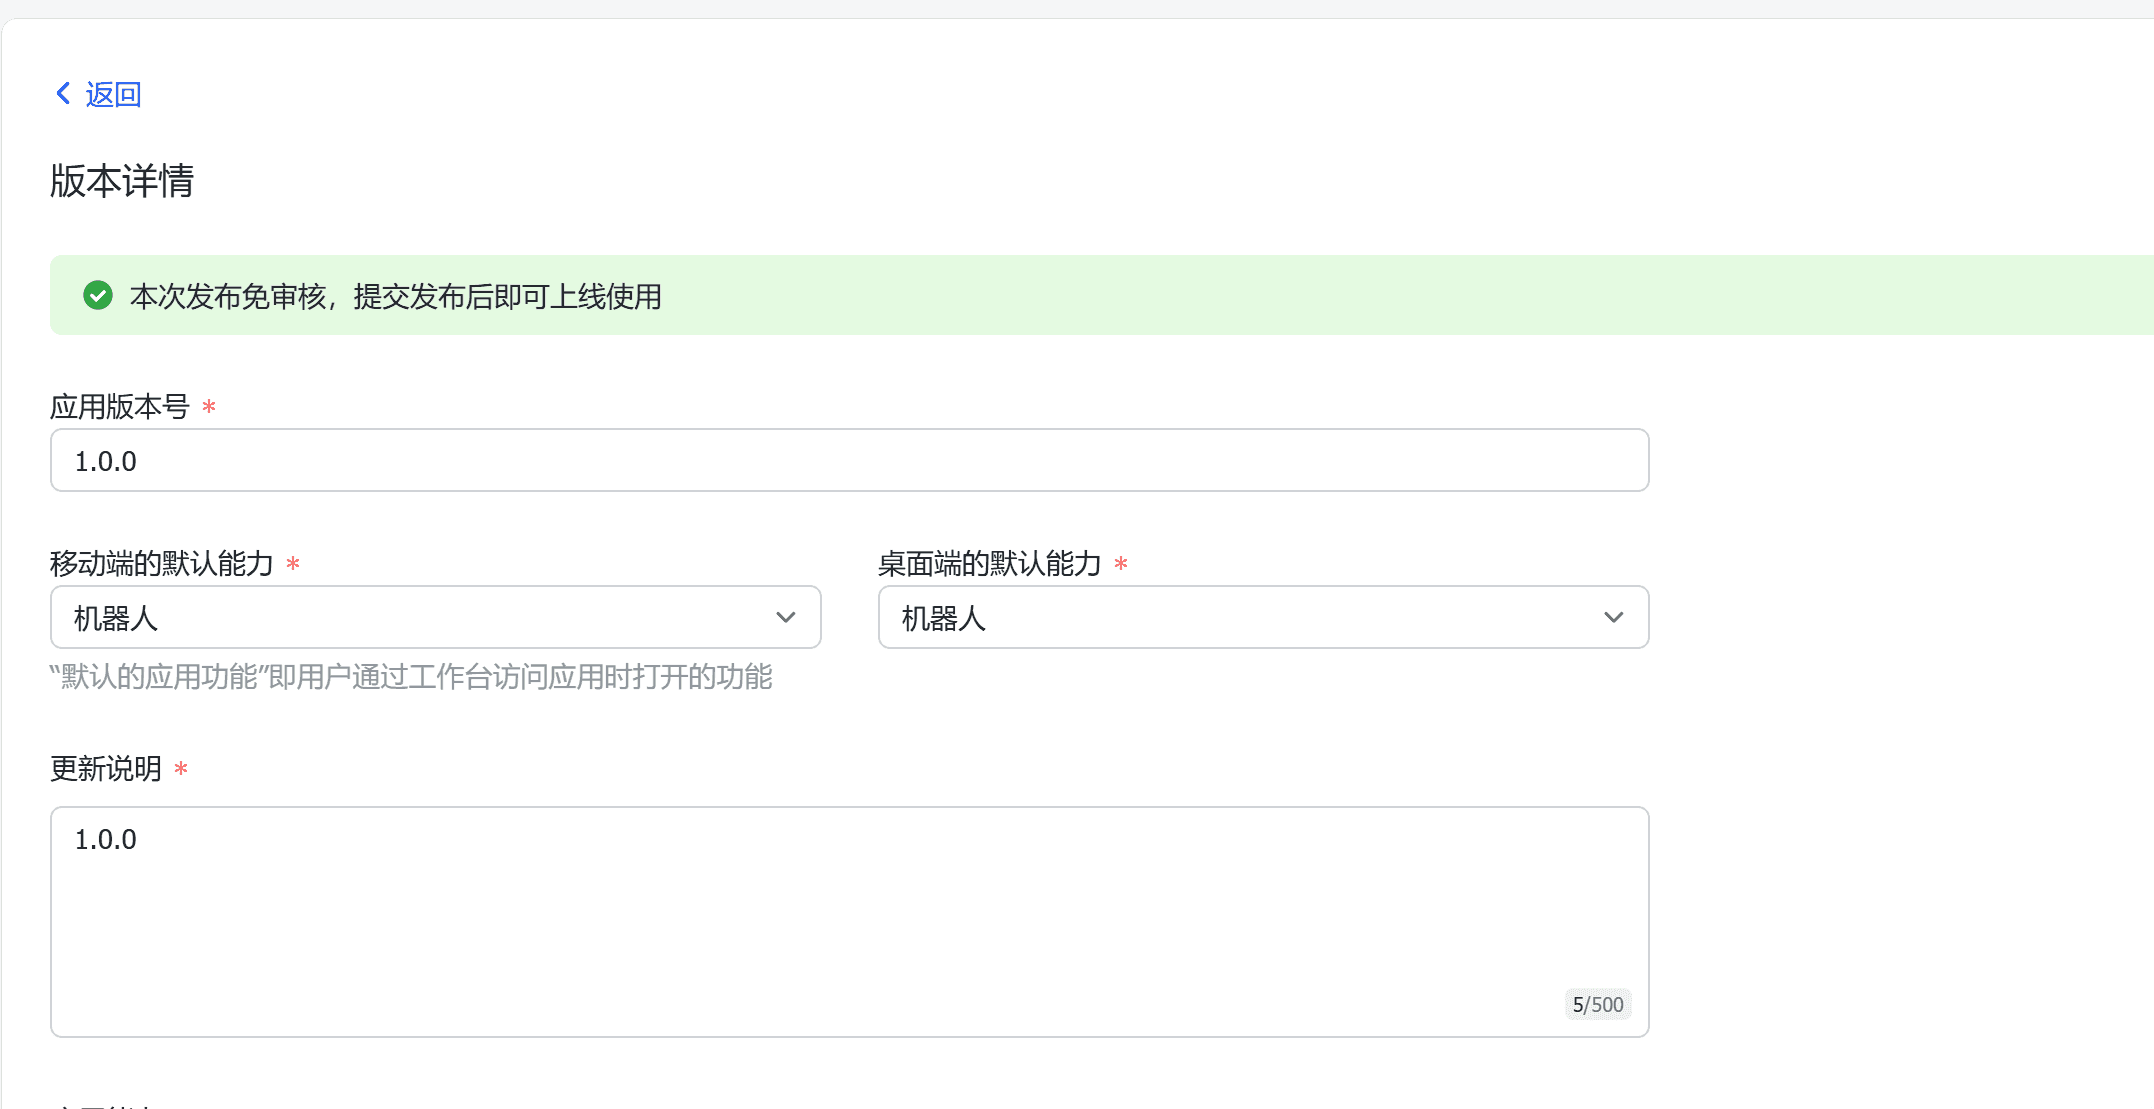Open the 移动端的默认能力 combo box
This screenshot has height=1109, width=2154.
(420, 618)
